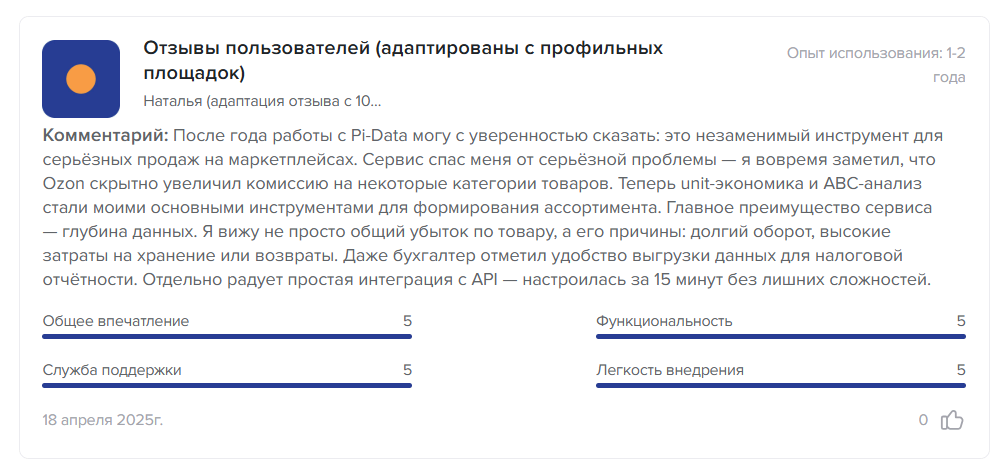The width and height of the screenshot is (993, 461).
Task: Click the "Служба поддержки" label
Action: (112, 370)
